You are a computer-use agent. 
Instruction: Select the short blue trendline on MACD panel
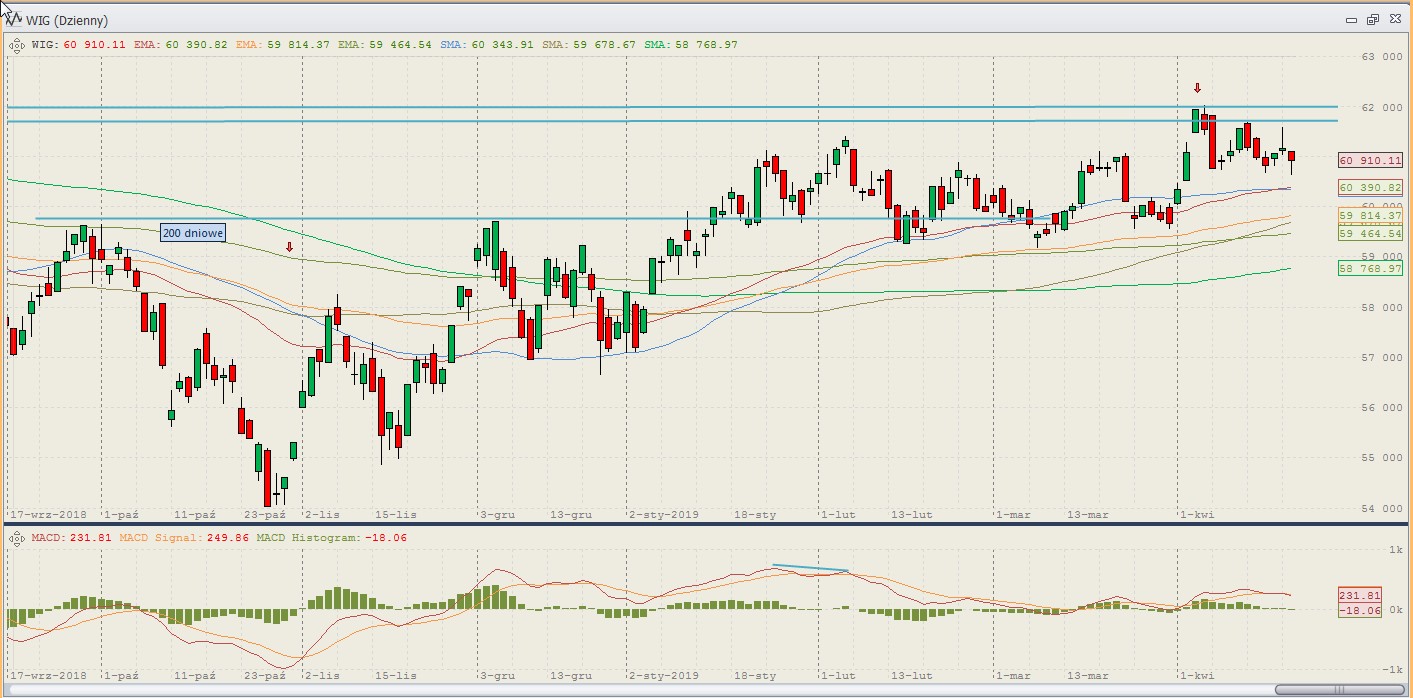(x=810, y=568)
